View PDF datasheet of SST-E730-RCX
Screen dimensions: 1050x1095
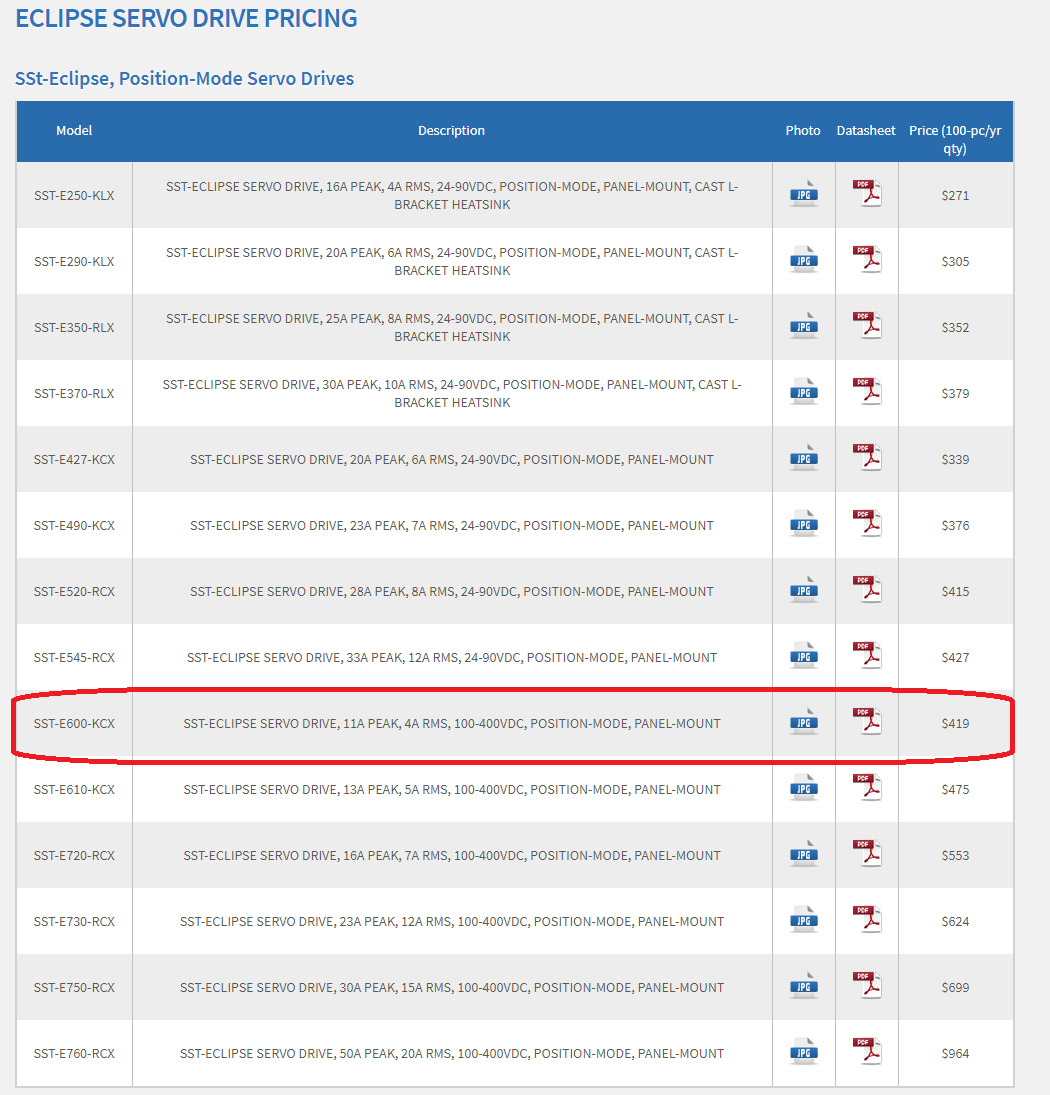[867, 919]
